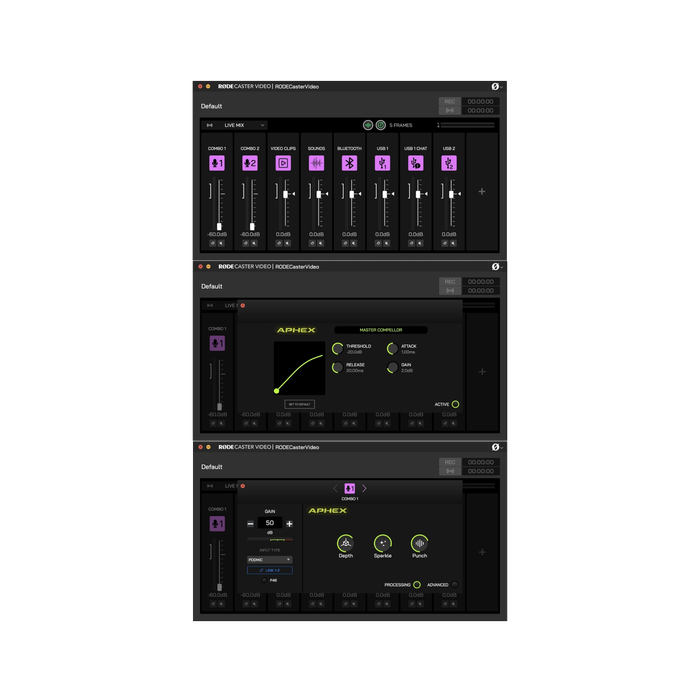This screenshot has width=700, height=700.
Task: Click the plus add-channel icon in the bottom window
Action: click(x=482, y=552)
